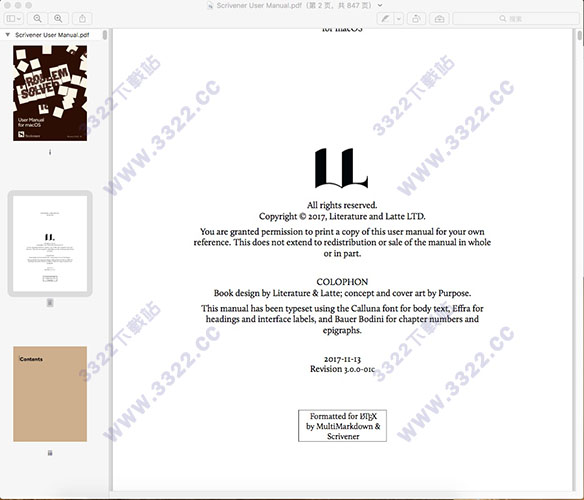Click the zoom out magnifier icon
Image resolution: width=584 pixels, height=500 pixels.
pos(37,18)
